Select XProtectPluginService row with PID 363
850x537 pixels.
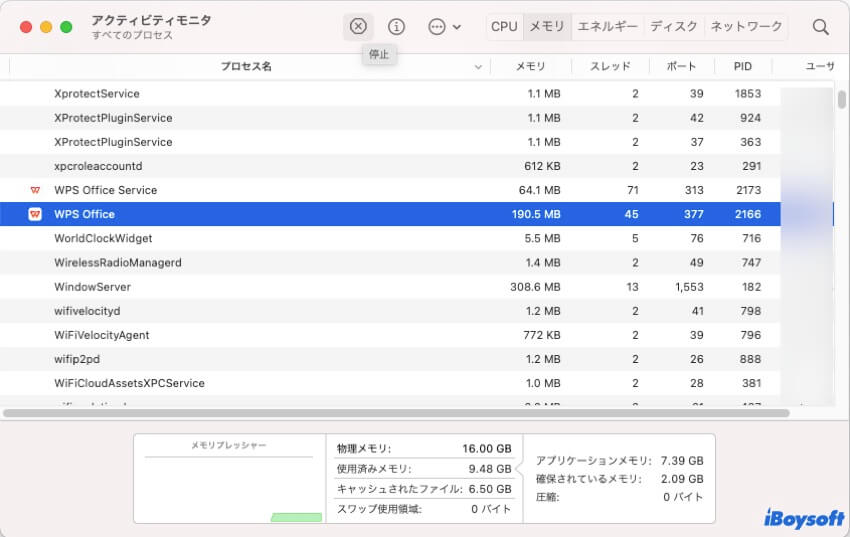390,142
